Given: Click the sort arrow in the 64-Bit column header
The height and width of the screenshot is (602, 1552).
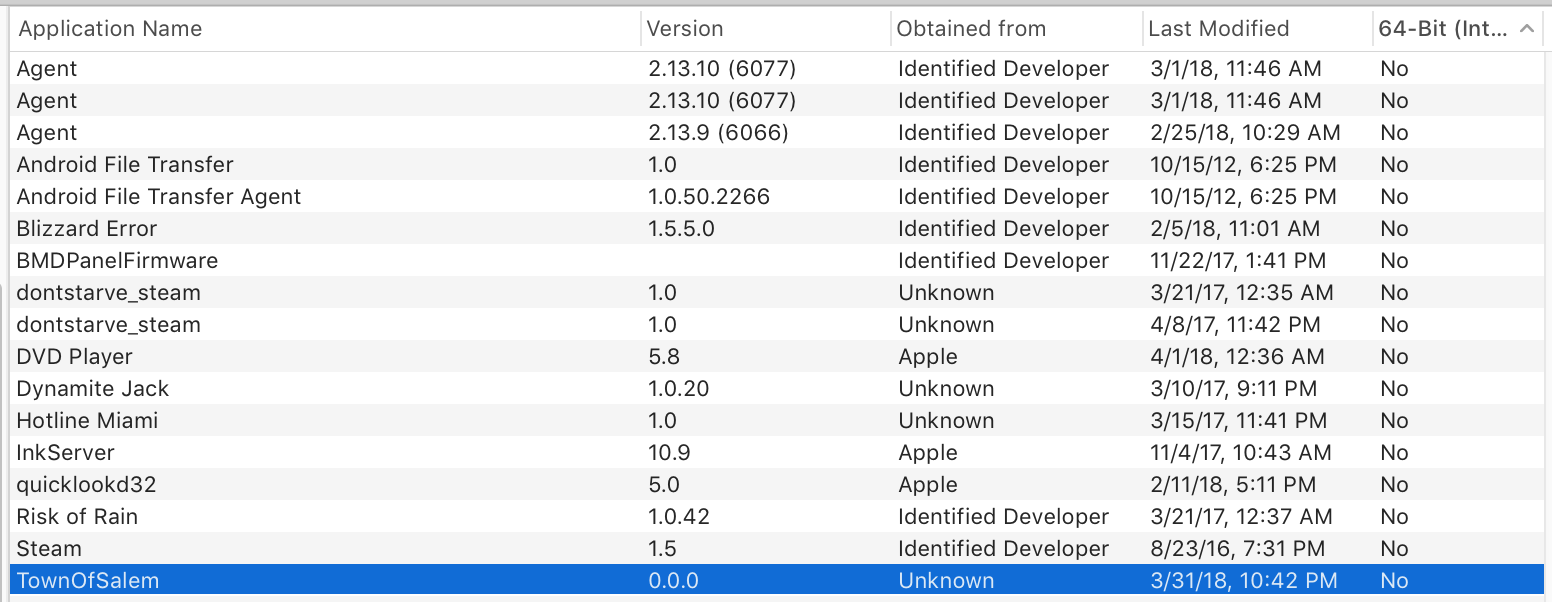Looking at the screenshot, I should point(1526,29).
